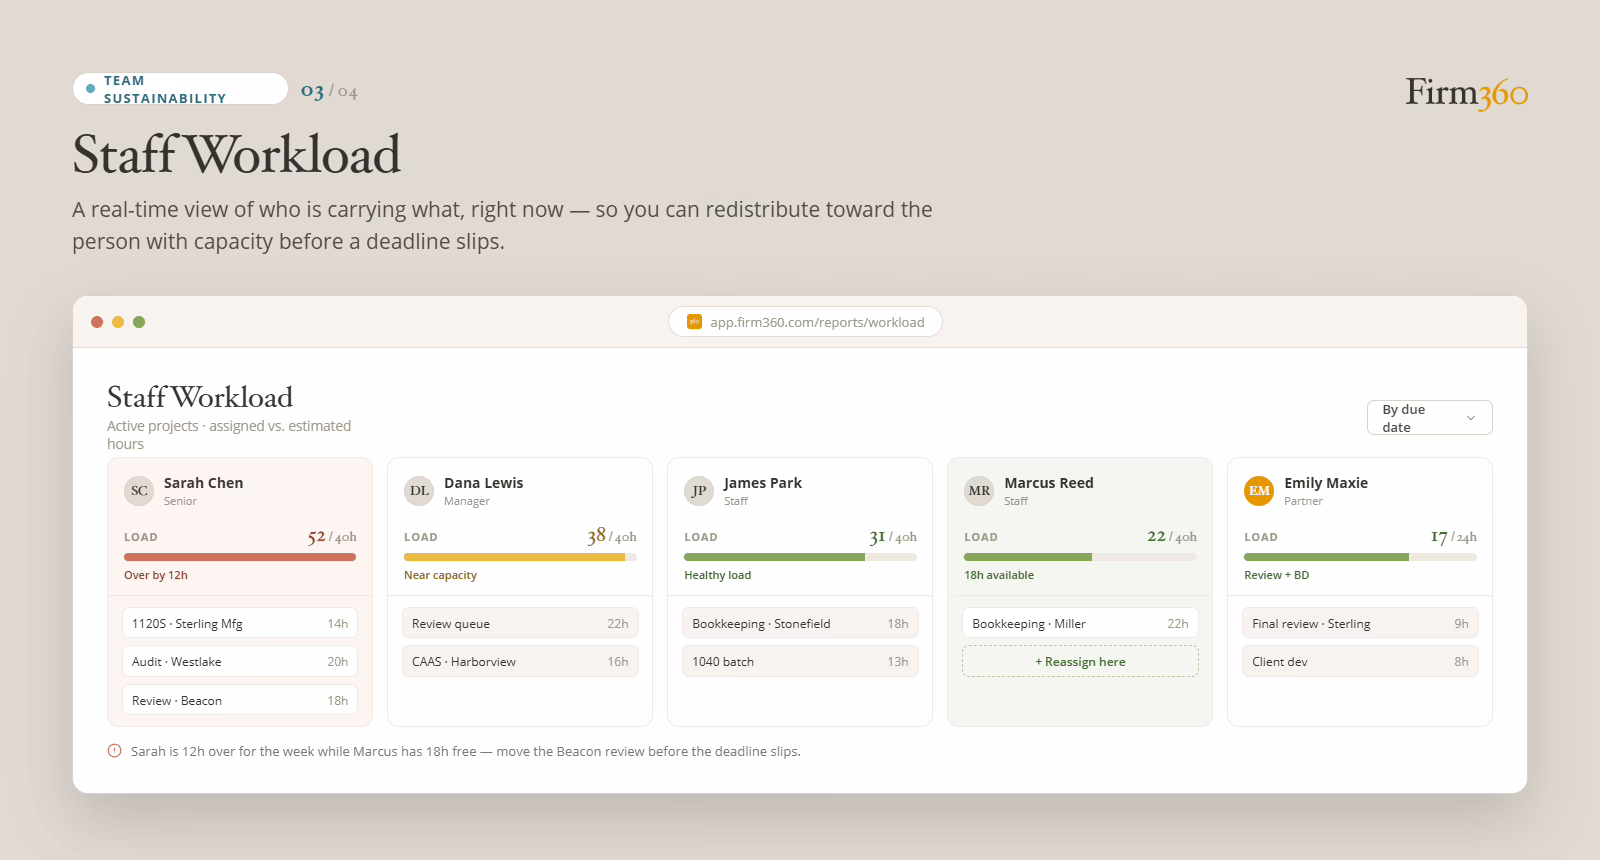The image size is (1600, 860).
Task: Click the blue dot in the Team Sustainability badge
Action: pos(91,89)
